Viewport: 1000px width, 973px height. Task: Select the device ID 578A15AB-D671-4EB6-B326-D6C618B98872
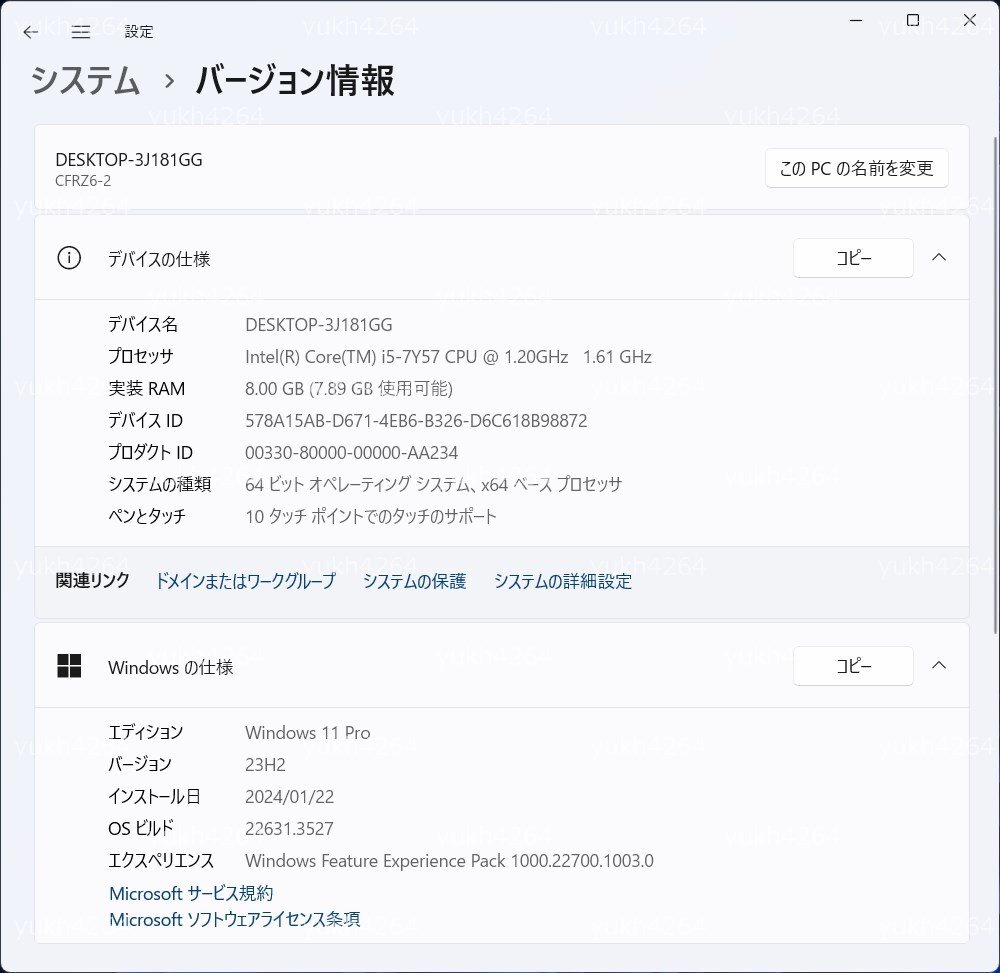coord(416,421)
